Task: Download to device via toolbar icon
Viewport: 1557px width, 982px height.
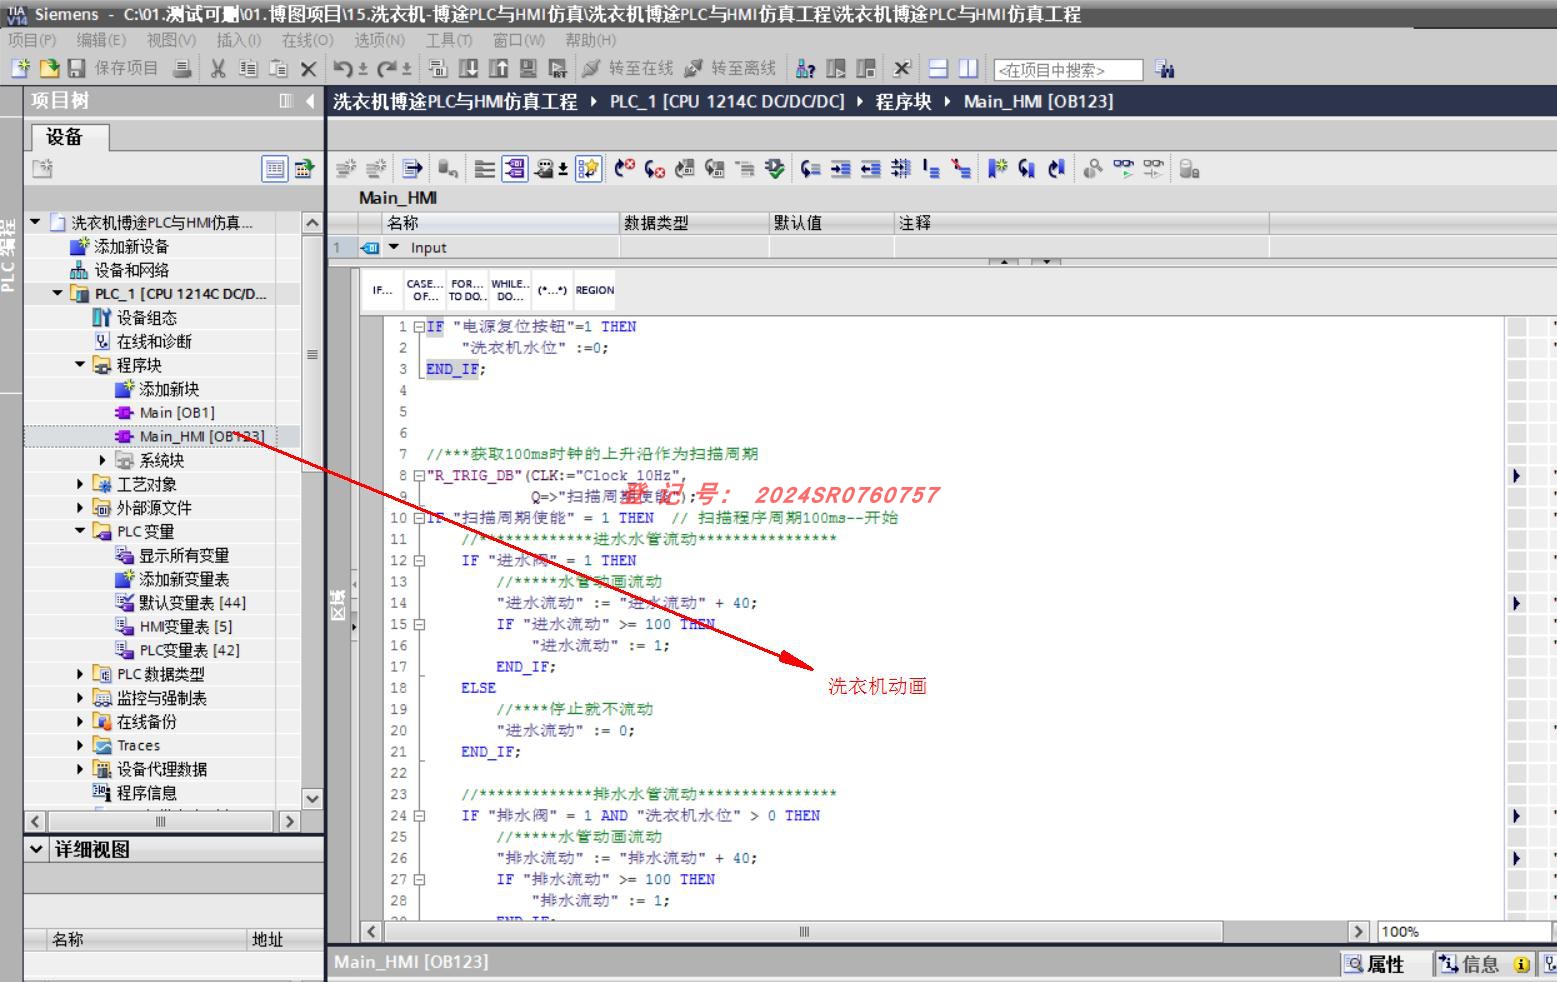Action: click(x=468, y=68)
